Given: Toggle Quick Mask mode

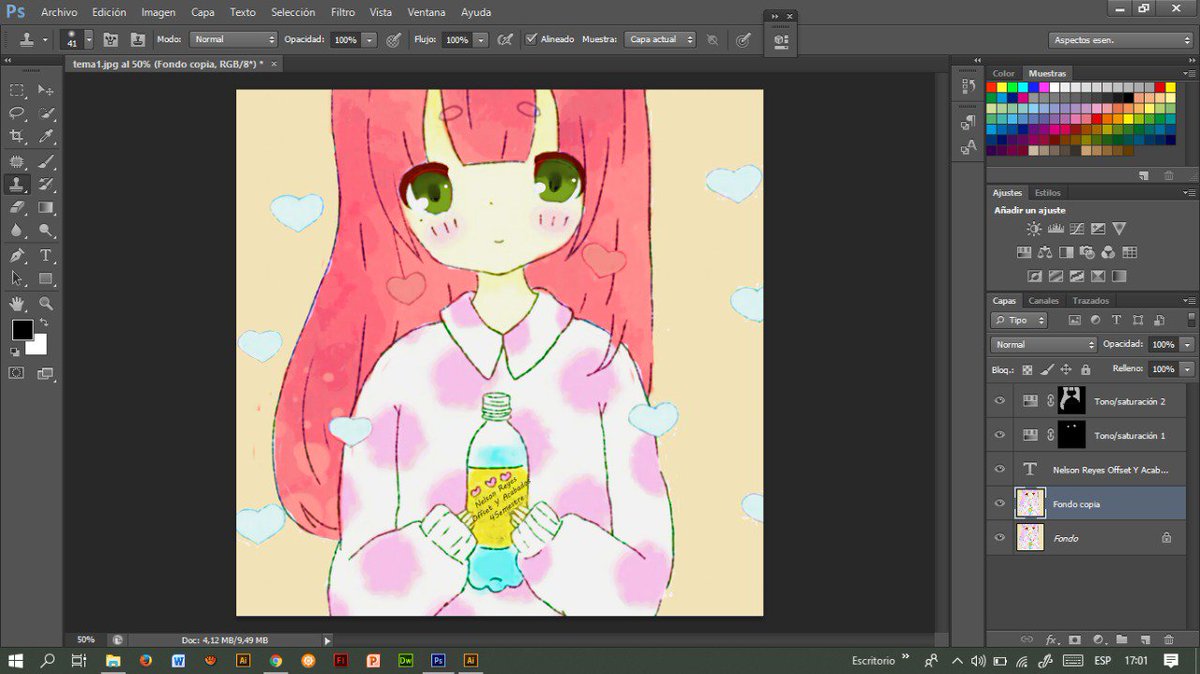Looking at the screenshot, I should coord(17,373).
